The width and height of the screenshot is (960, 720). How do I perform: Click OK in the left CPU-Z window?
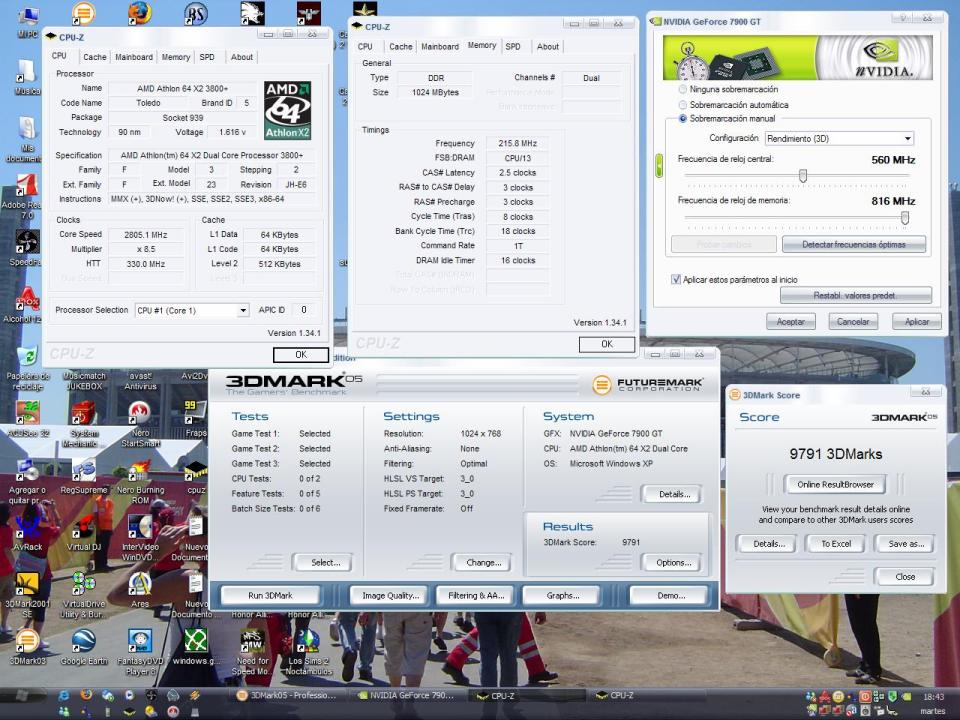click(x=301, y=354)
